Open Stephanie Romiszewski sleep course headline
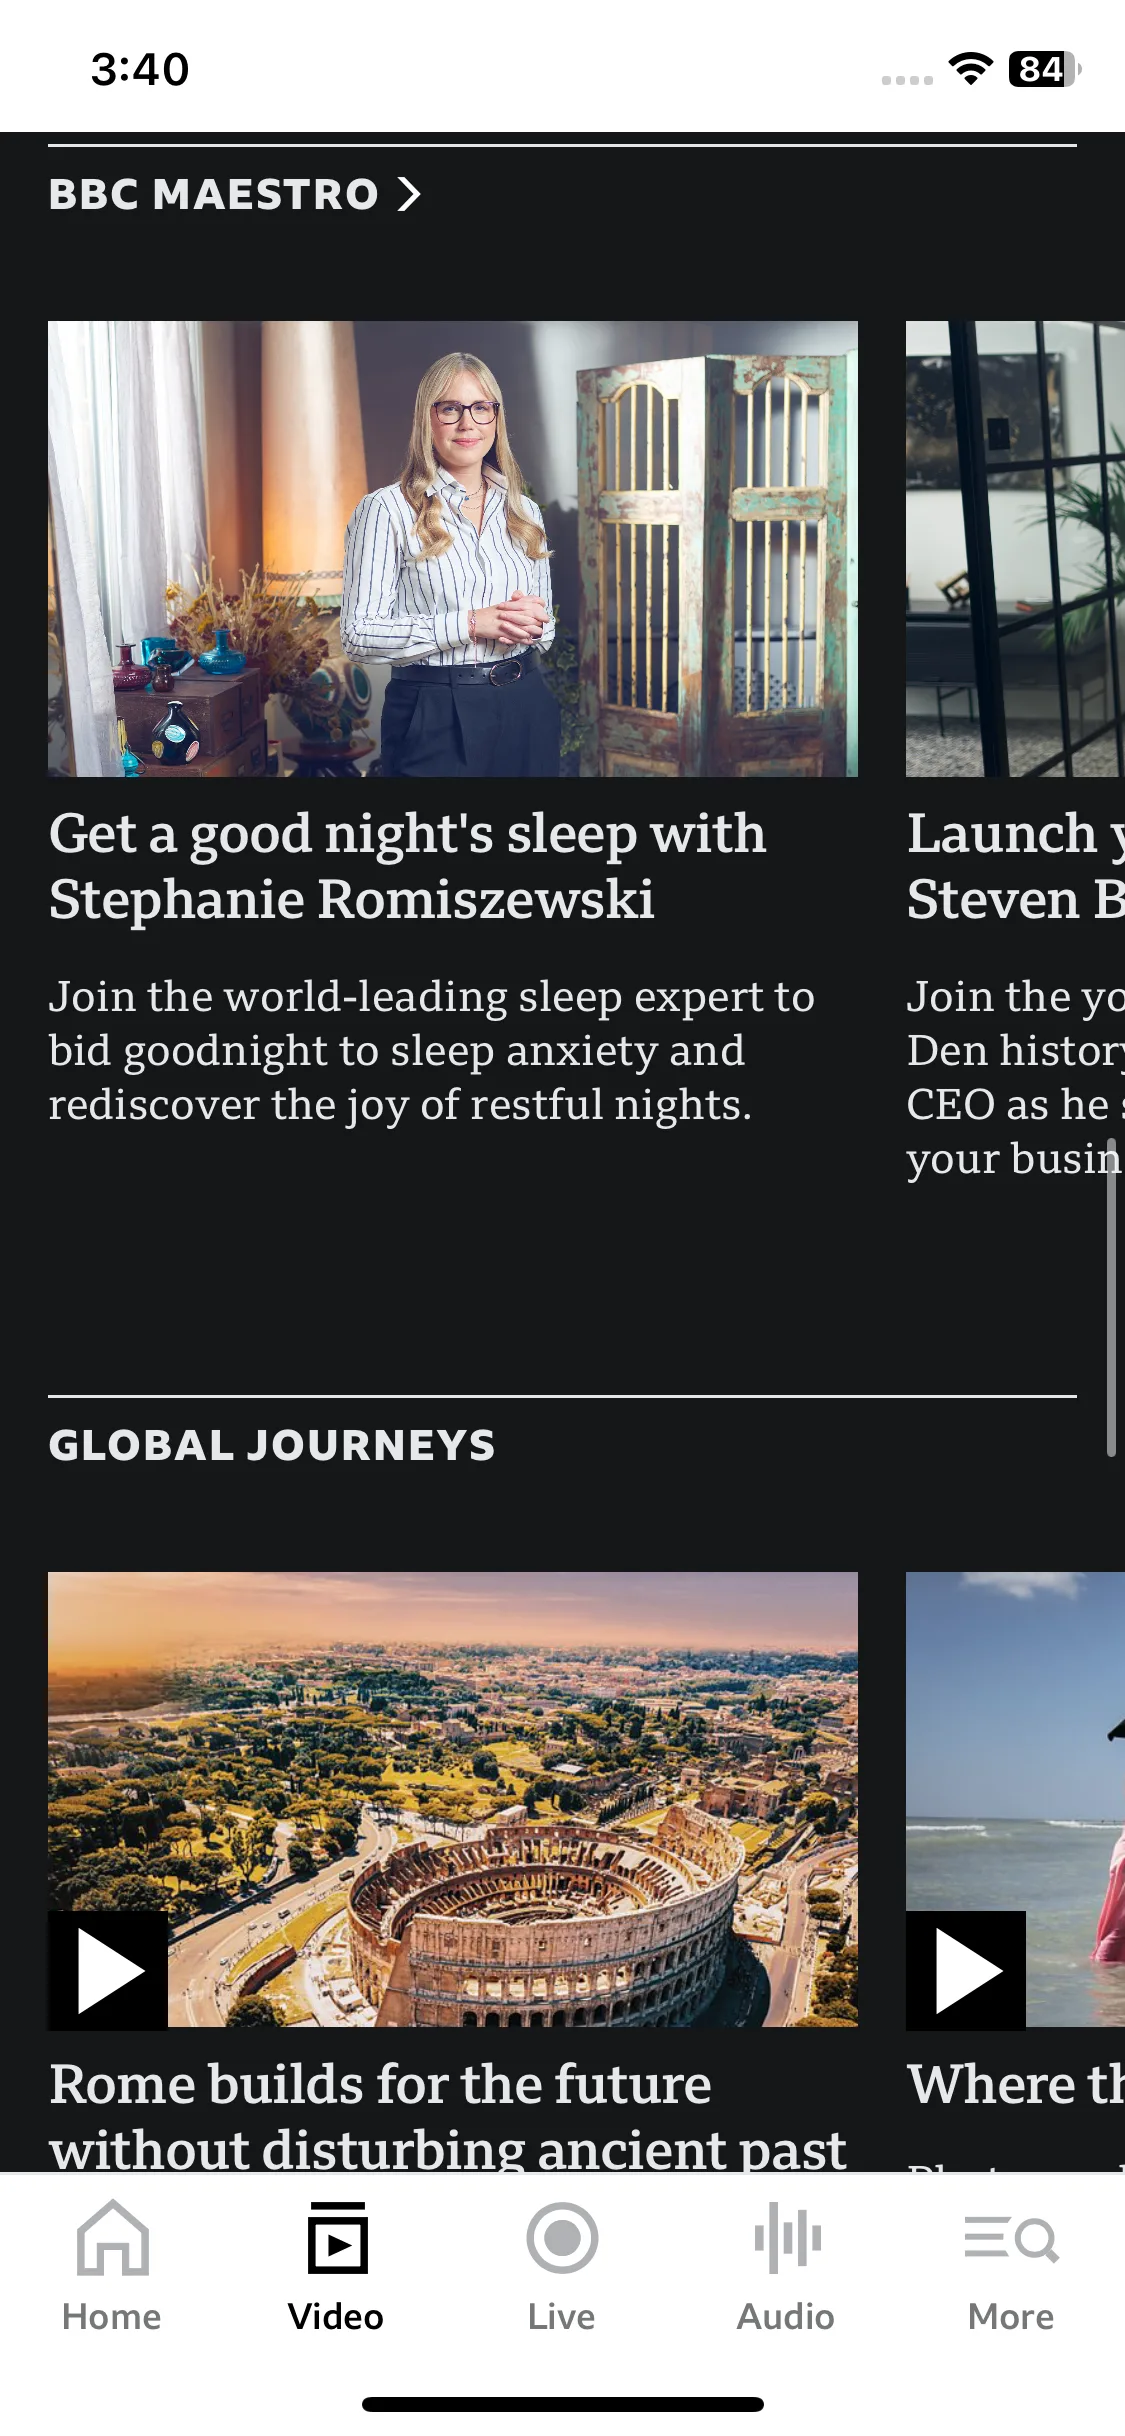 tap(407, 866)
